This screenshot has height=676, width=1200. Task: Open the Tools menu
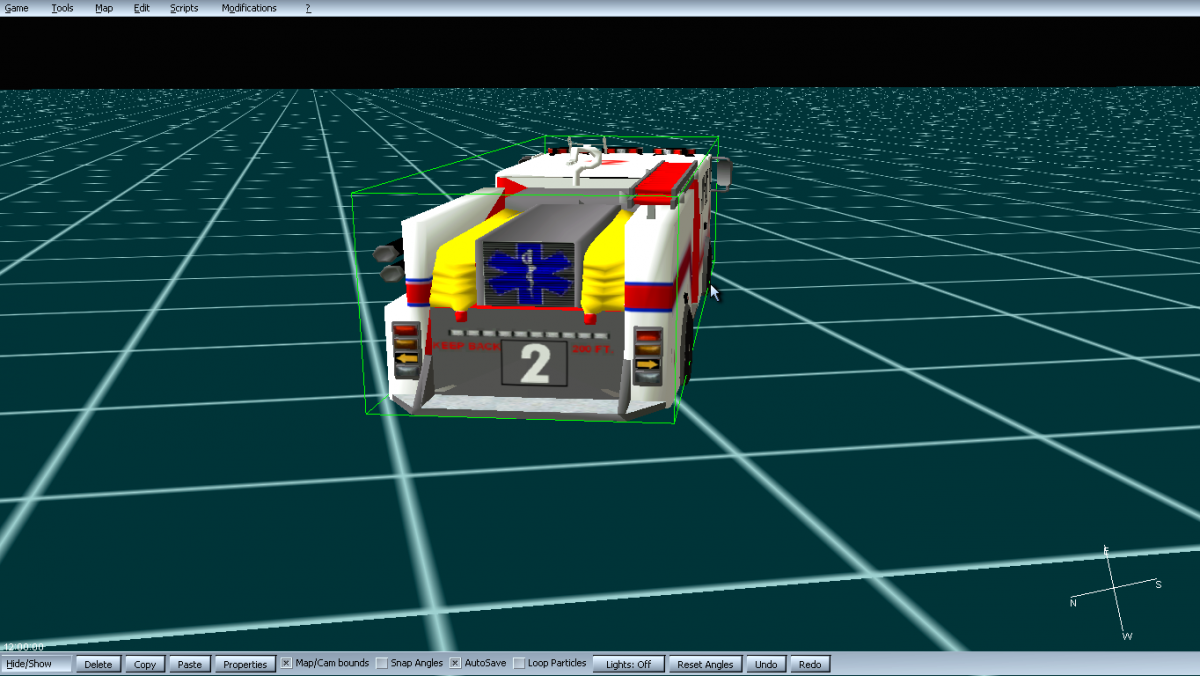(62, 8)
